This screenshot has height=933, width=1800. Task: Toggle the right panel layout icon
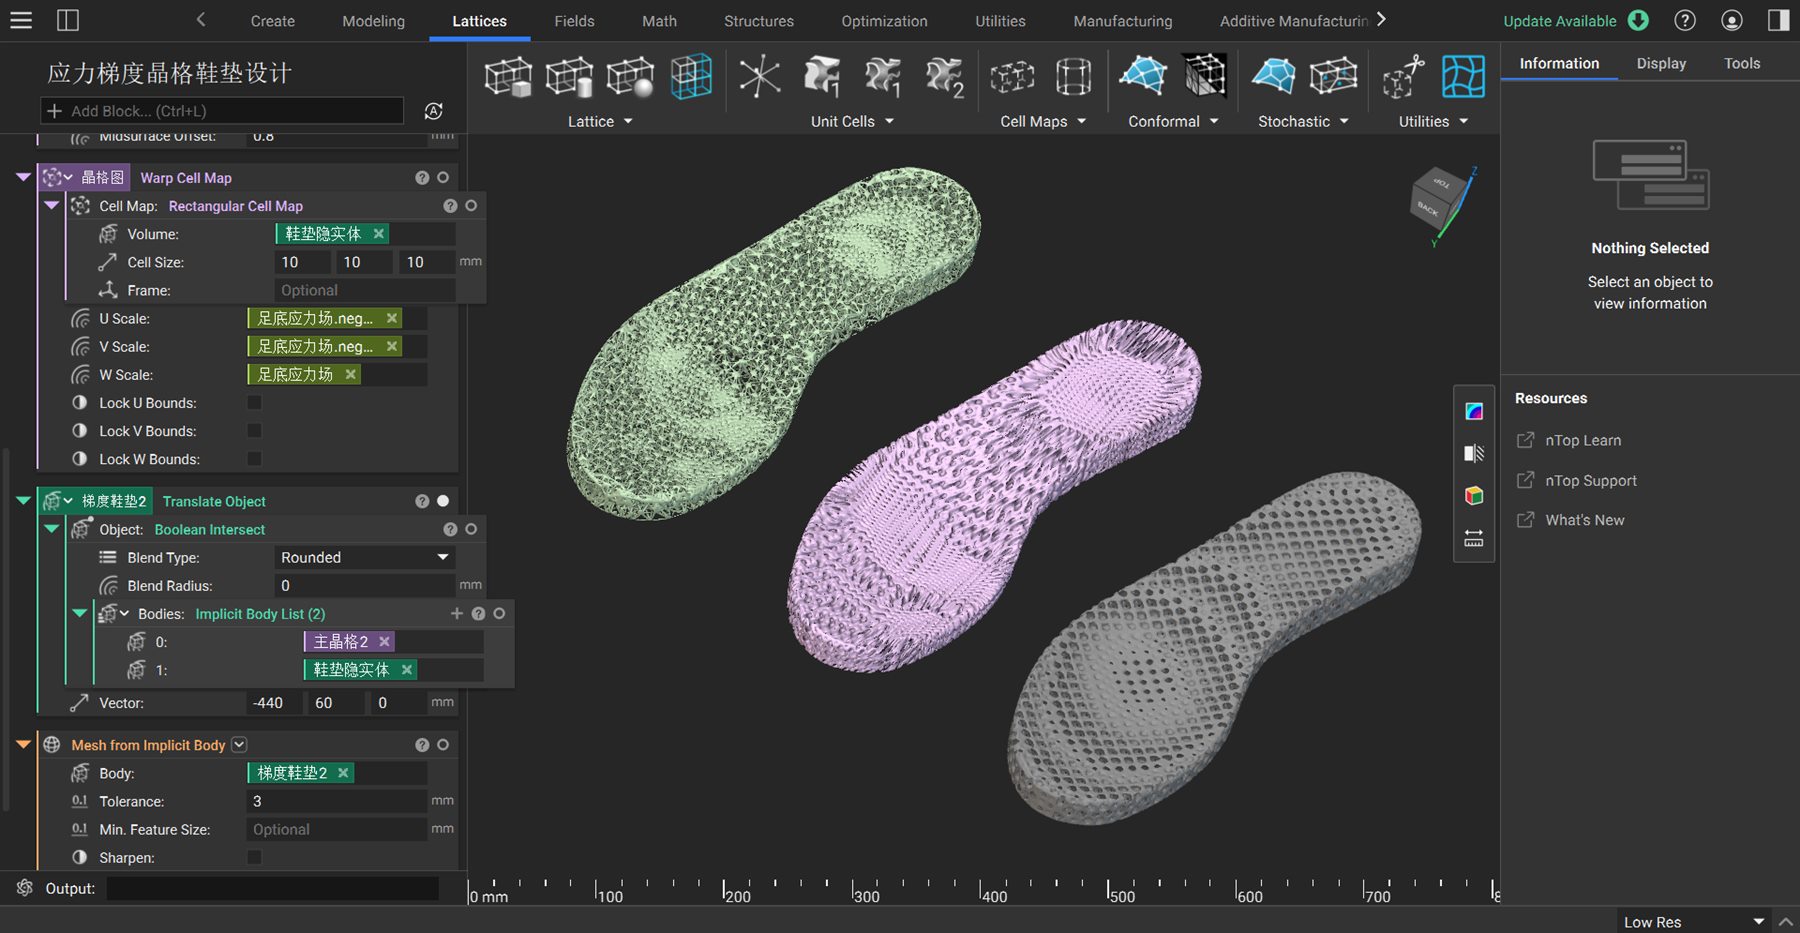[1779, 20]
